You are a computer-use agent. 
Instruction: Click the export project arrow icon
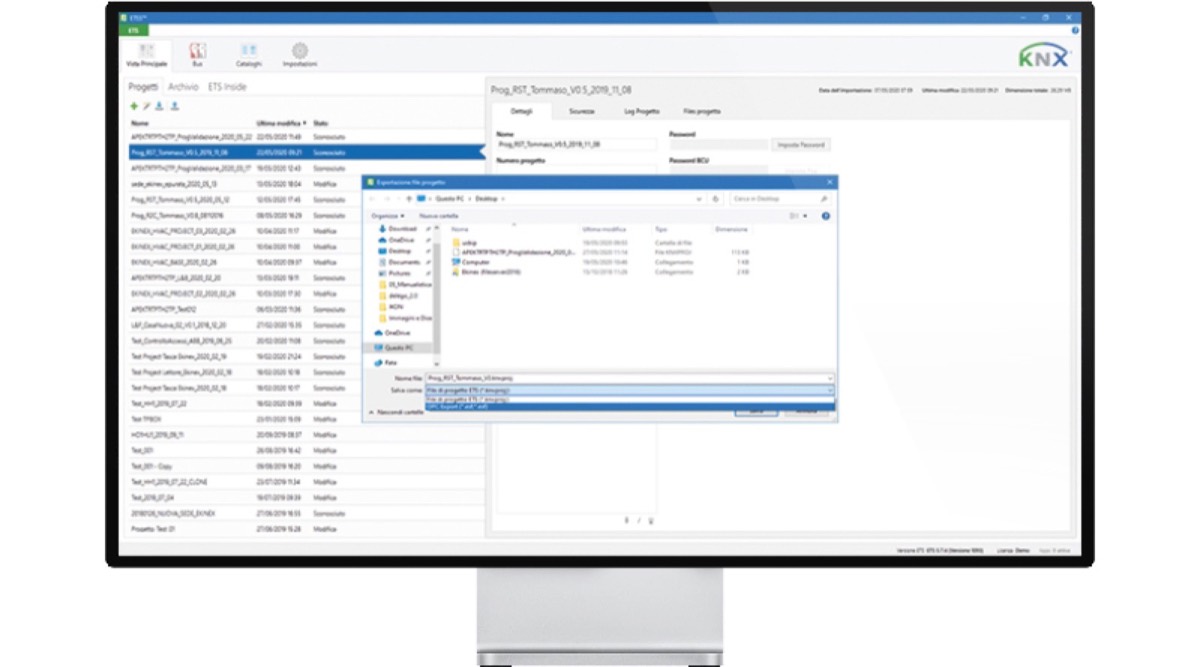click(174, 106)
